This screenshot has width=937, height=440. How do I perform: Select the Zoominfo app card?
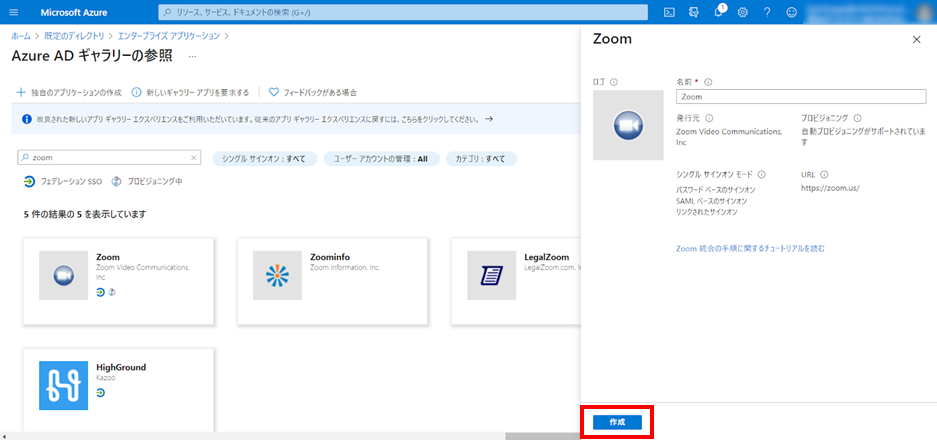332,282
